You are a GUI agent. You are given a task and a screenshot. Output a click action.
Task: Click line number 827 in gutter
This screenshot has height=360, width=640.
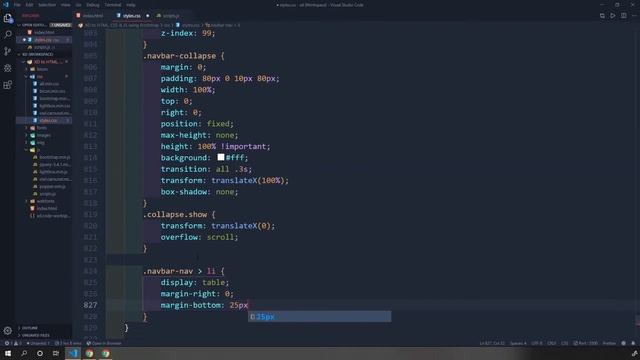[x=90, y=305]
